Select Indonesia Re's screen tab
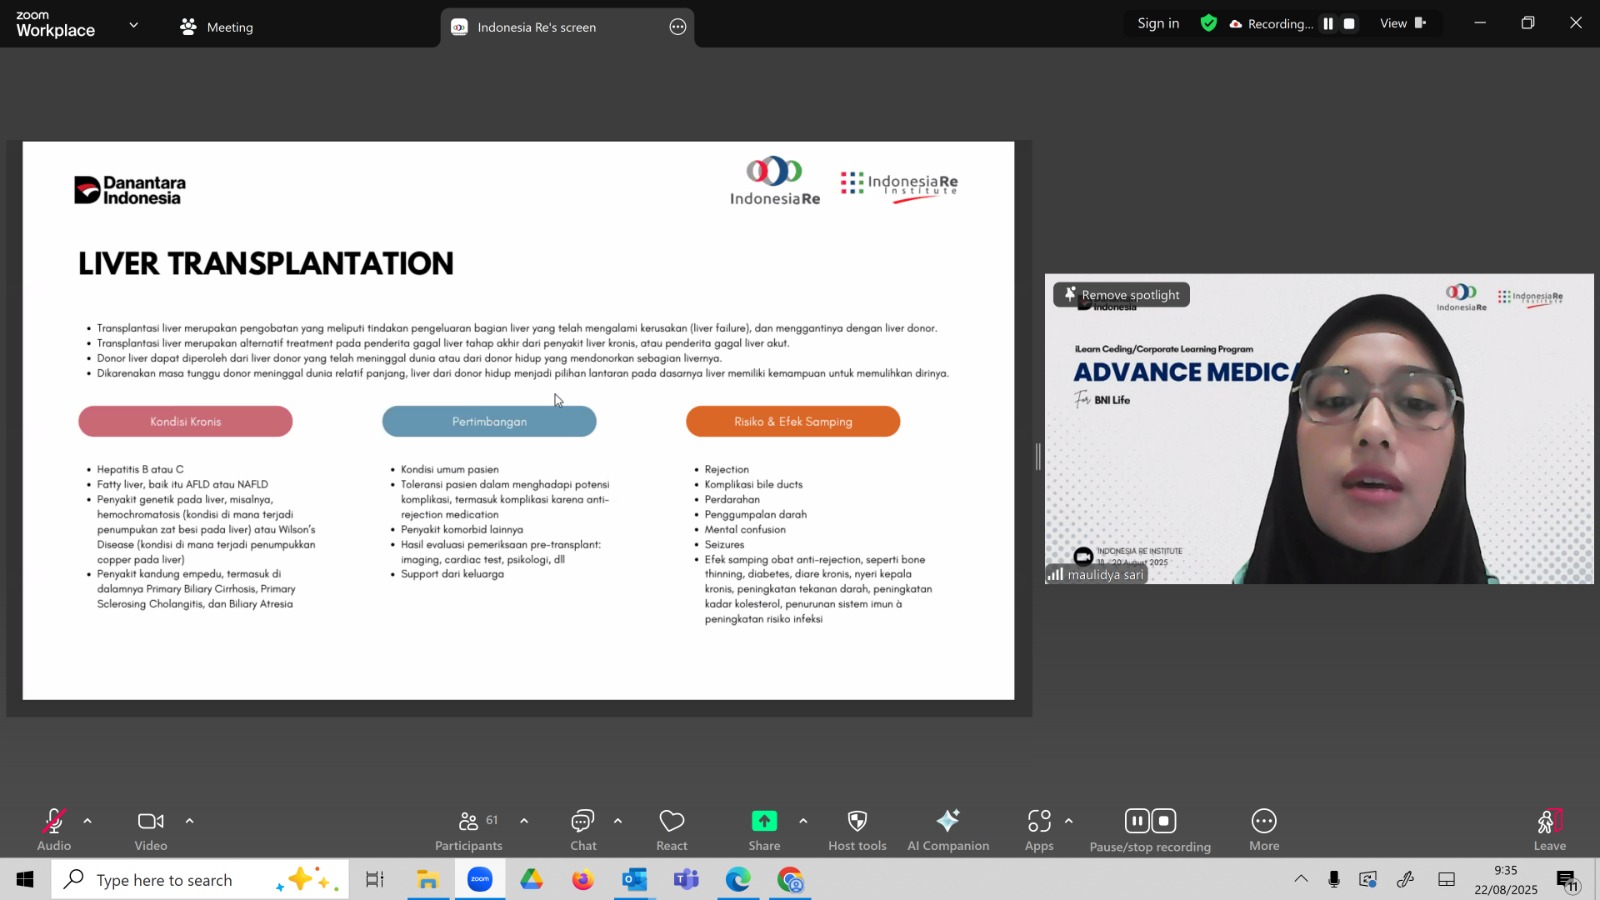This screenshot has height=900, width=1600. pos(536,27)
